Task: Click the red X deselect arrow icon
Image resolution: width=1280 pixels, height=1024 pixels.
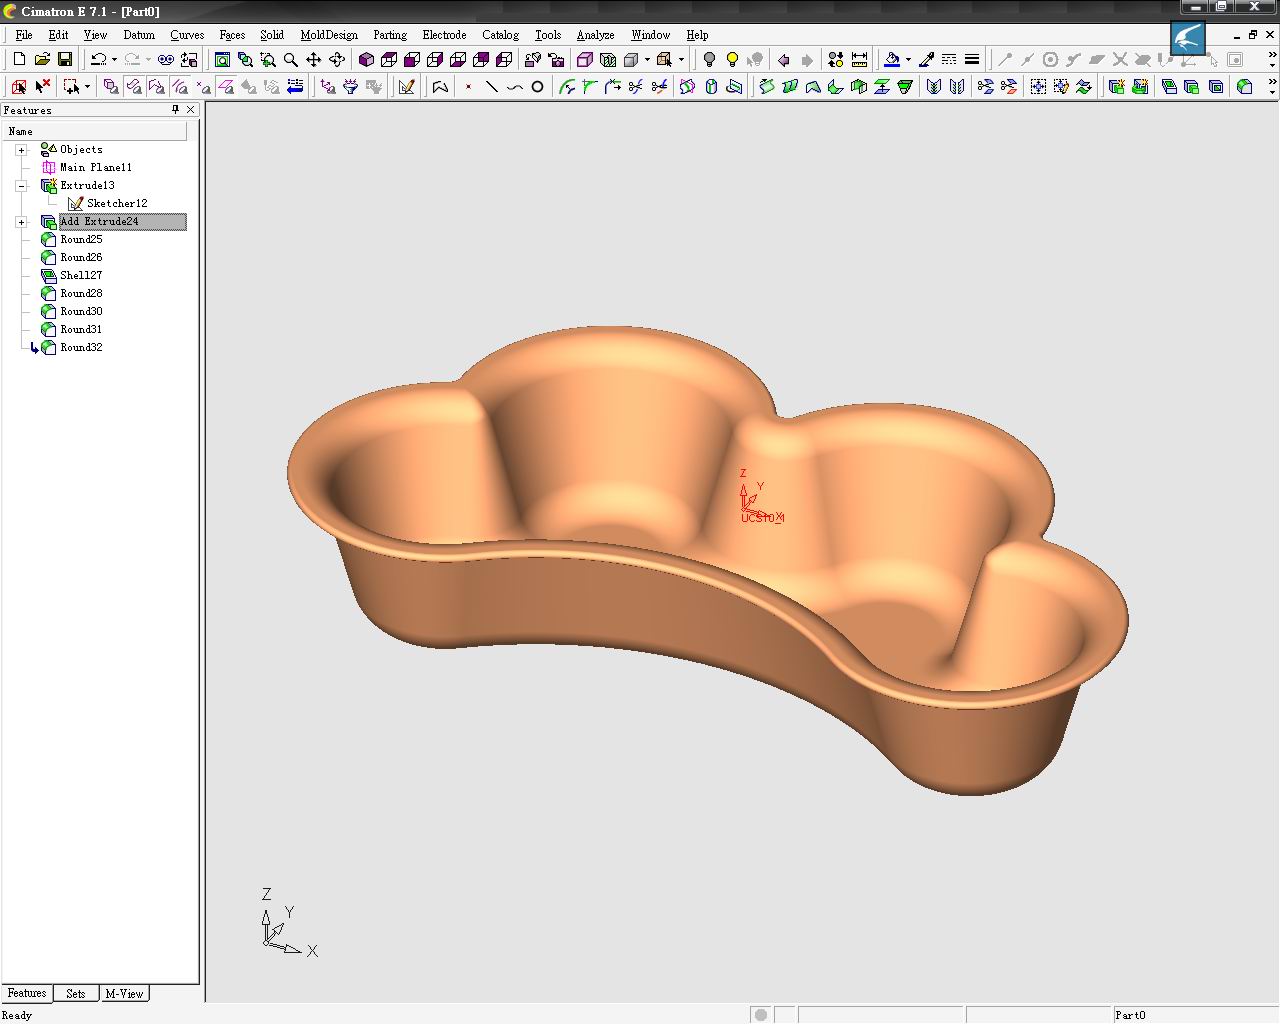Action: [x=42, y=87]
